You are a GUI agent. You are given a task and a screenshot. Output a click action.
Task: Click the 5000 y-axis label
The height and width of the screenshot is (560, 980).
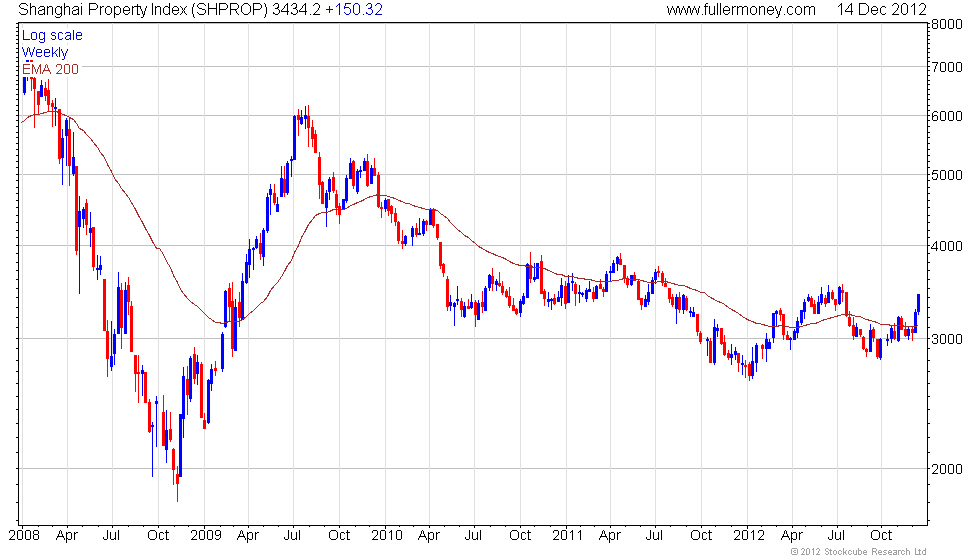coord(946,175)
